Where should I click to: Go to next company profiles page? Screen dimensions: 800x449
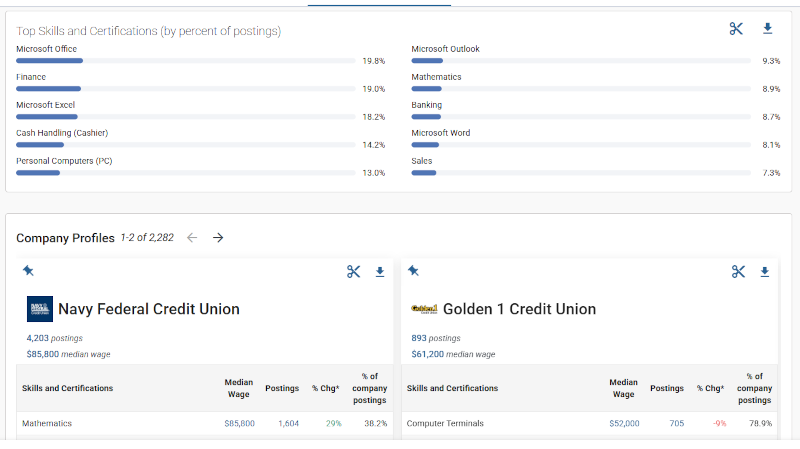[218, 237]
